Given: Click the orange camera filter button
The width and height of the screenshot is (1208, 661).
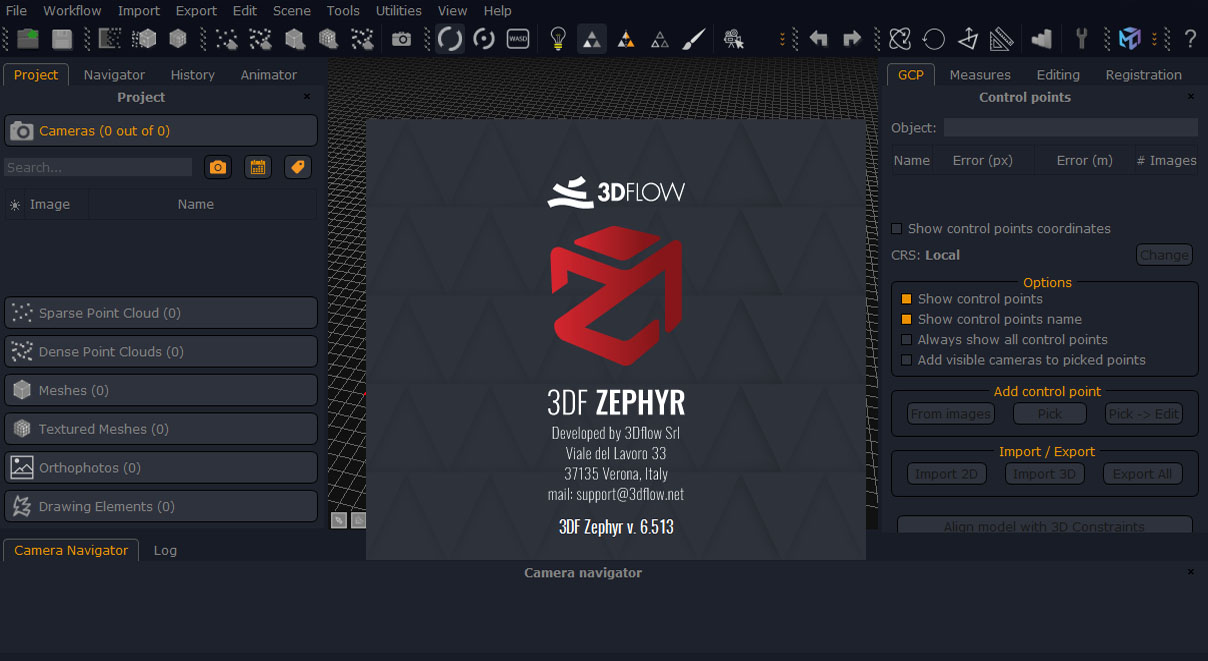Looking at the screenshot, I should coord(218,167).
